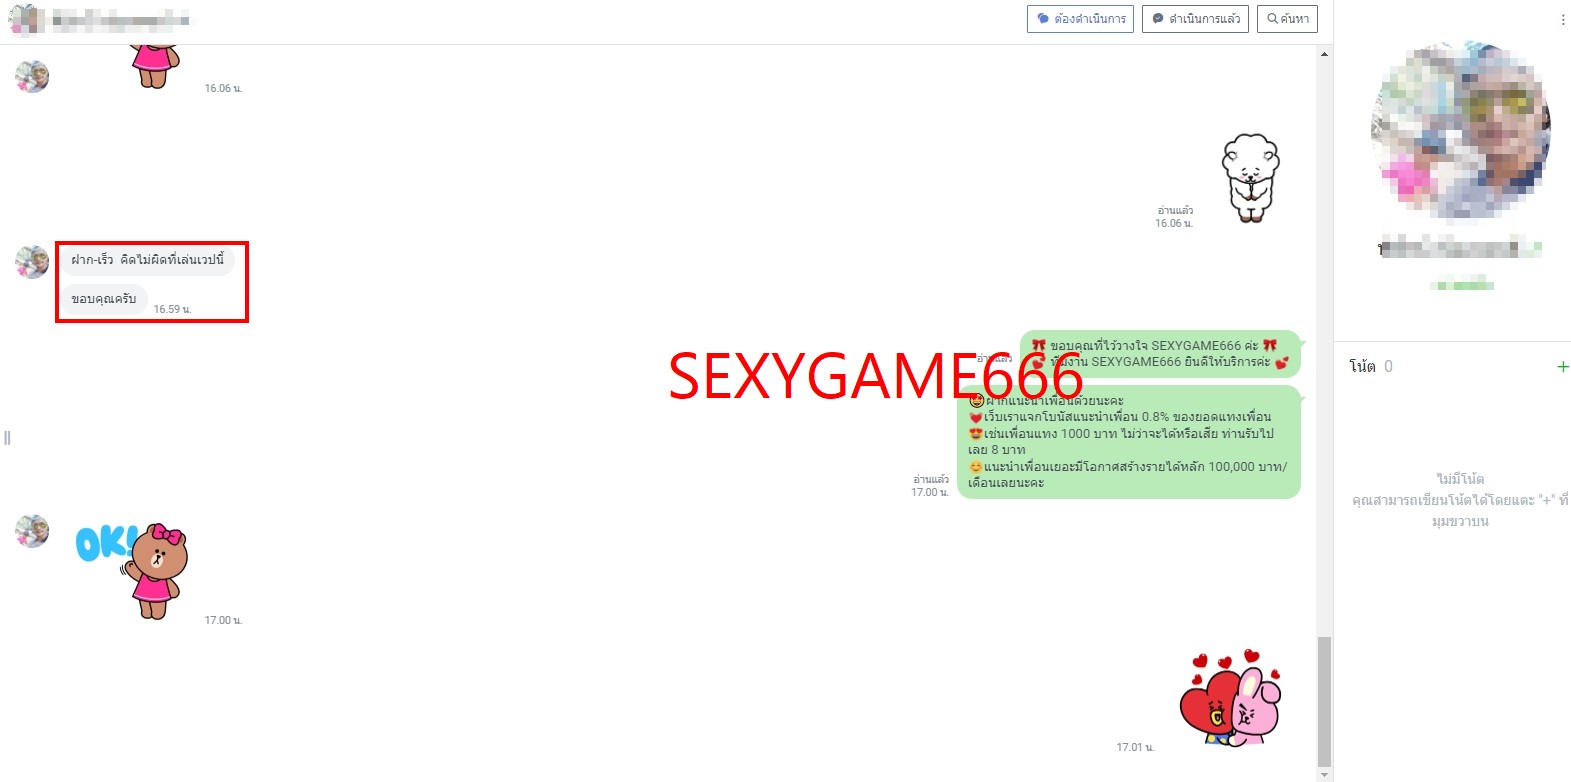Image resolution: width=1571 pixels, height=782 pixels.
Task: Open the large profile picture in sidebar
Action: [1460, 130]
